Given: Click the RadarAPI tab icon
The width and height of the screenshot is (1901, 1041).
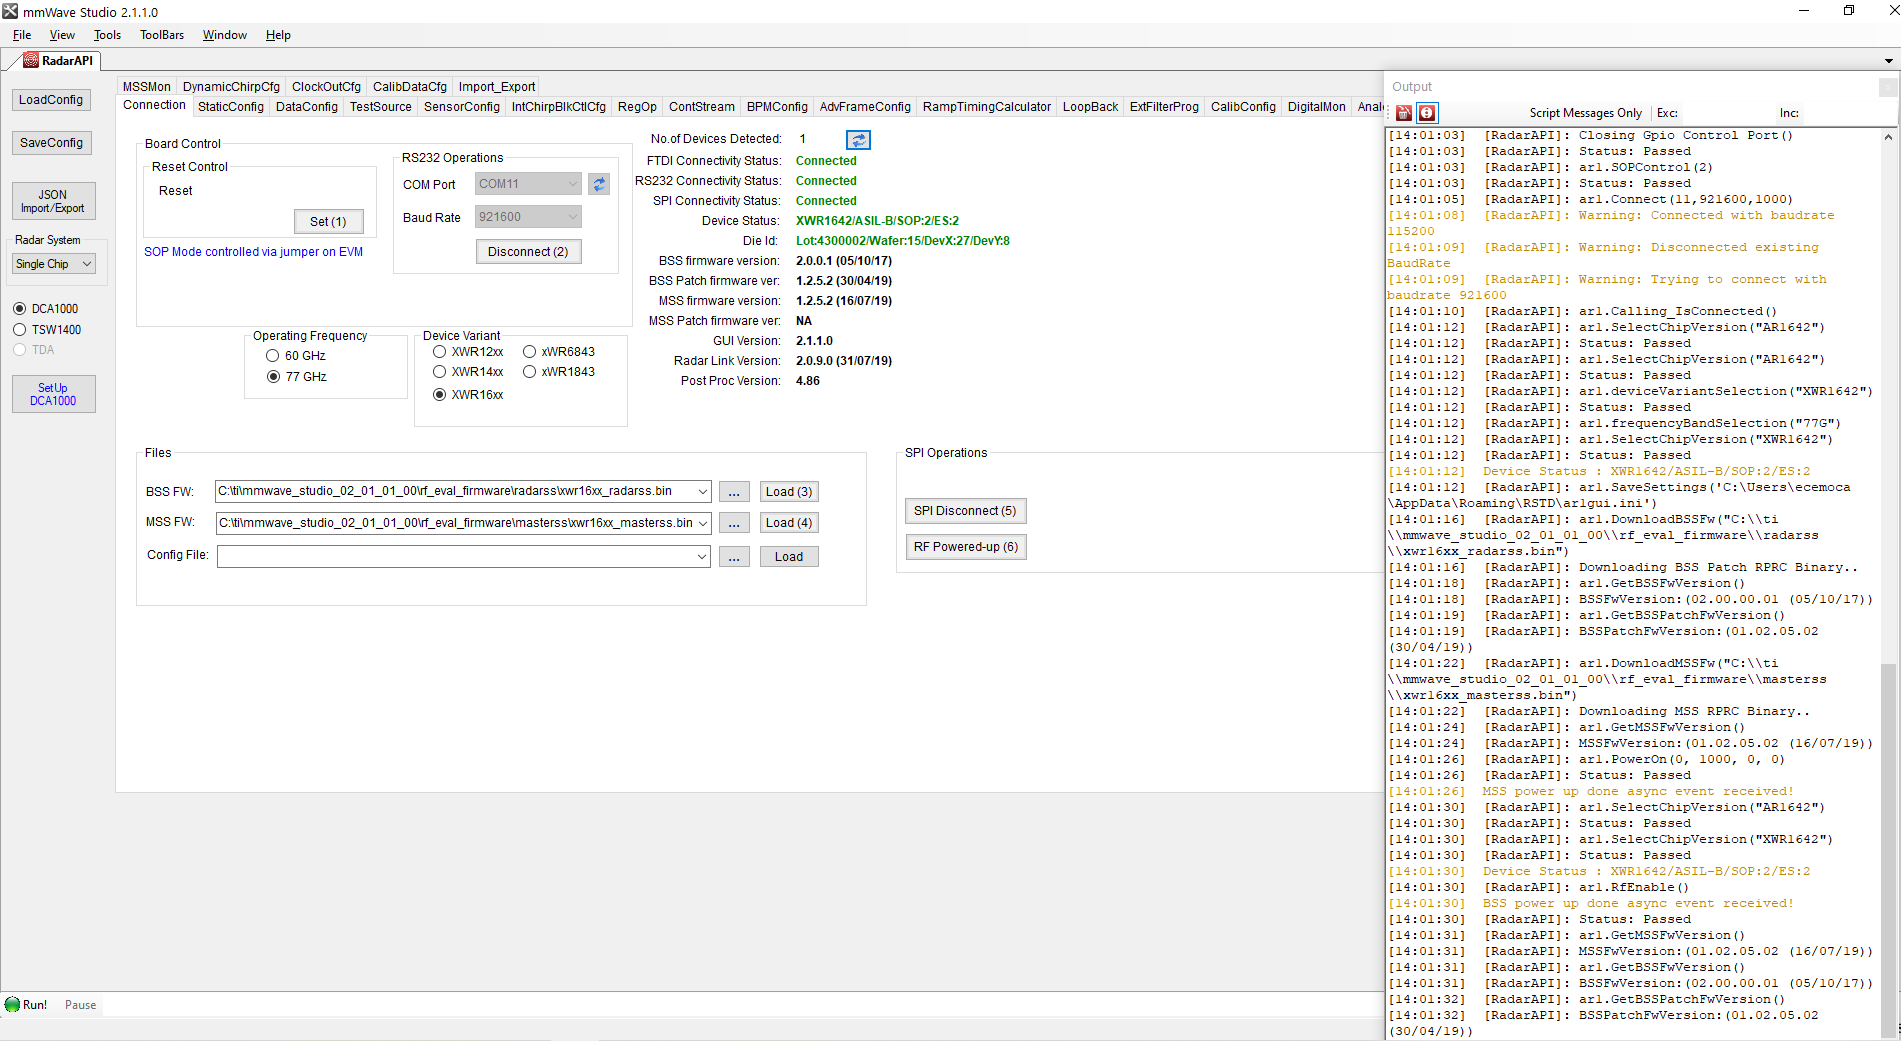Looking at the screenshot, I should tap(31, 60).
